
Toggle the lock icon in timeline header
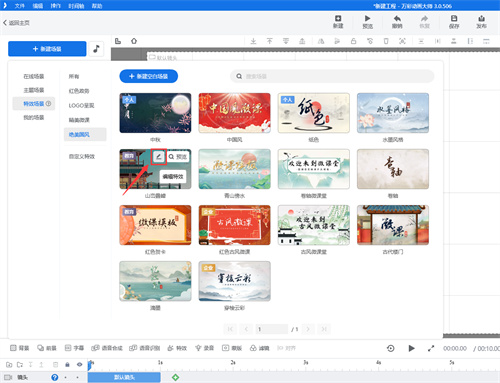coord(67,364)
